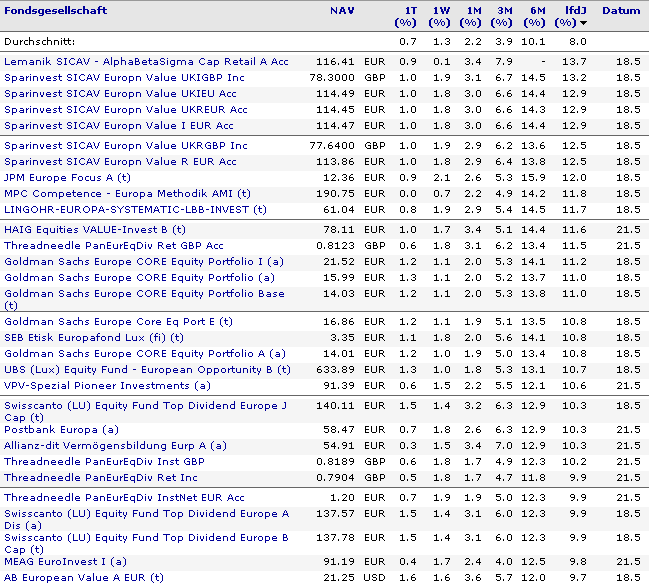
Task: Open VPV-Spezial Pioneer Investments fund
Action: [108, 386]
